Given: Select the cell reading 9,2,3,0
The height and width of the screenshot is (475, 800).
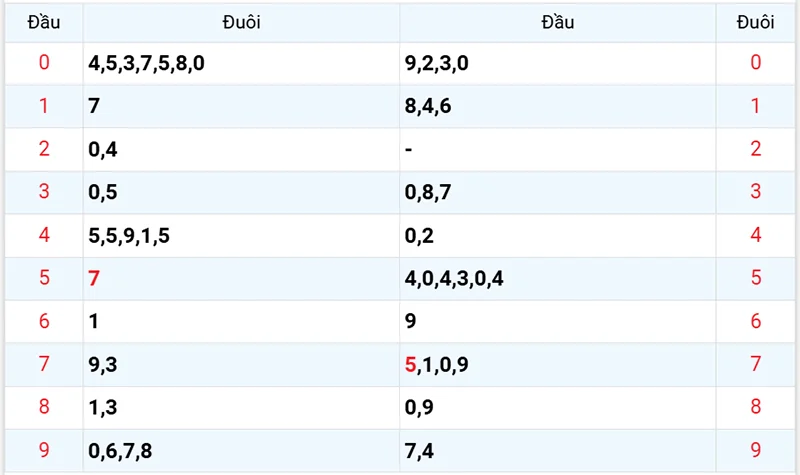Looking at the screenshot, I should tap(436, 64).
